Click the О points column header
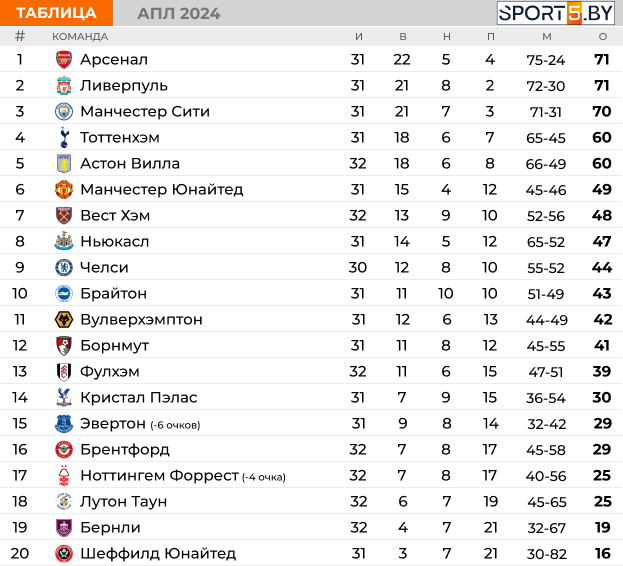Viewport: 623px width, 566px height. (x=603, y=37)
